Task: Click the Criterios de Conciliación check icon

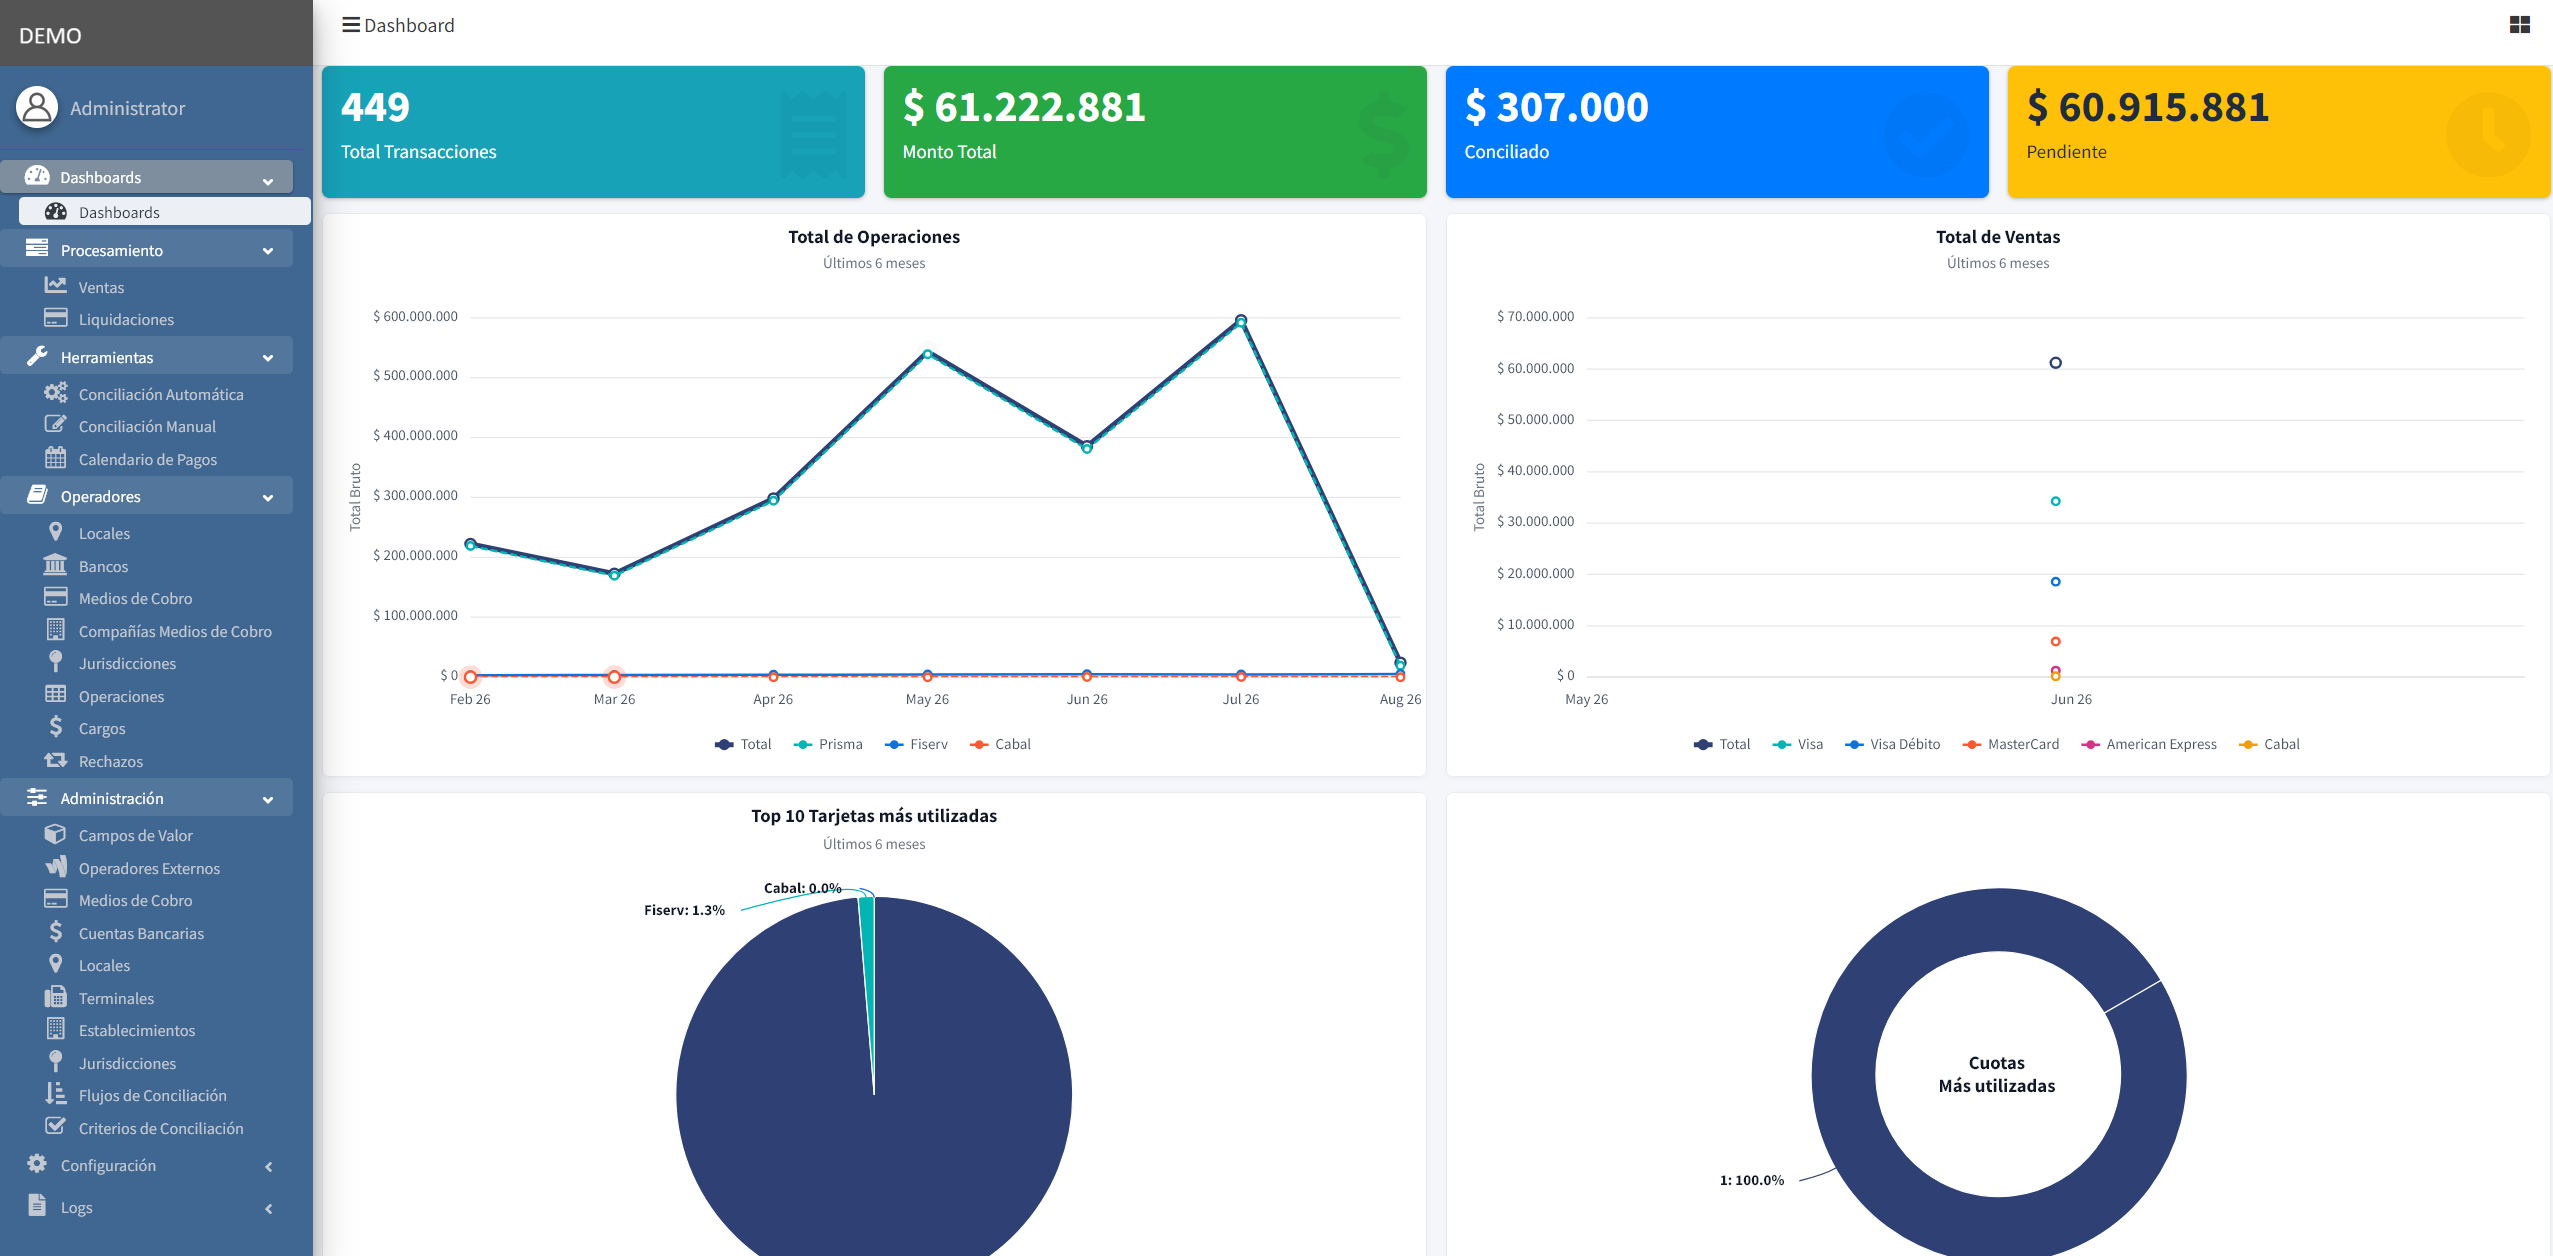Action: (55, 1127)
